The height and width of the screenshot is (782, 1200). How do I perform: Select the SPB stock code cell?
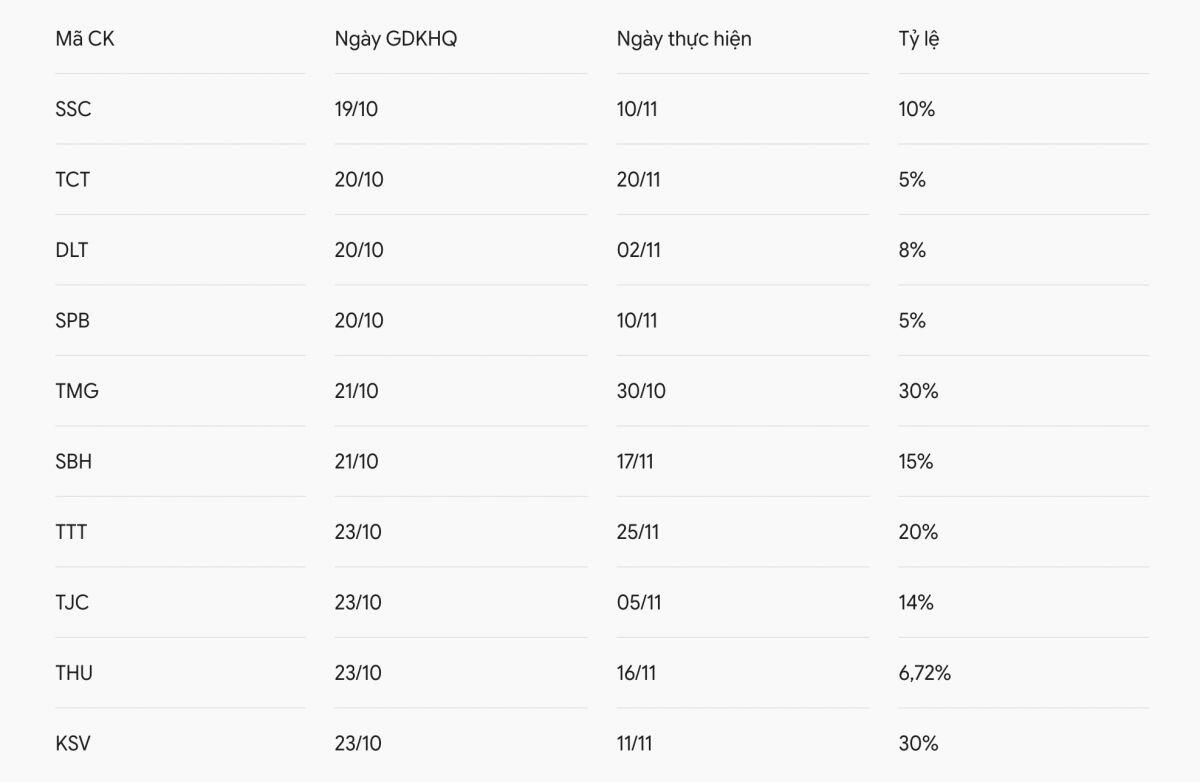pyautogui.click(x=73, y=321)
